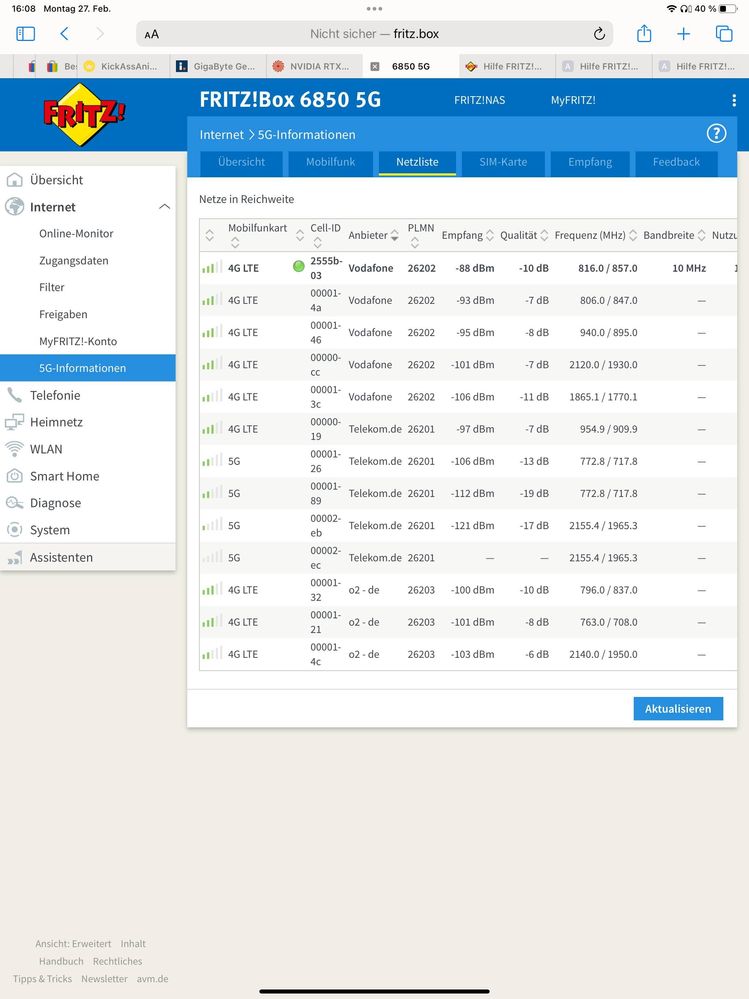Open three dots multitasking menu at top
749x999 pixels.
pos(374,9)
